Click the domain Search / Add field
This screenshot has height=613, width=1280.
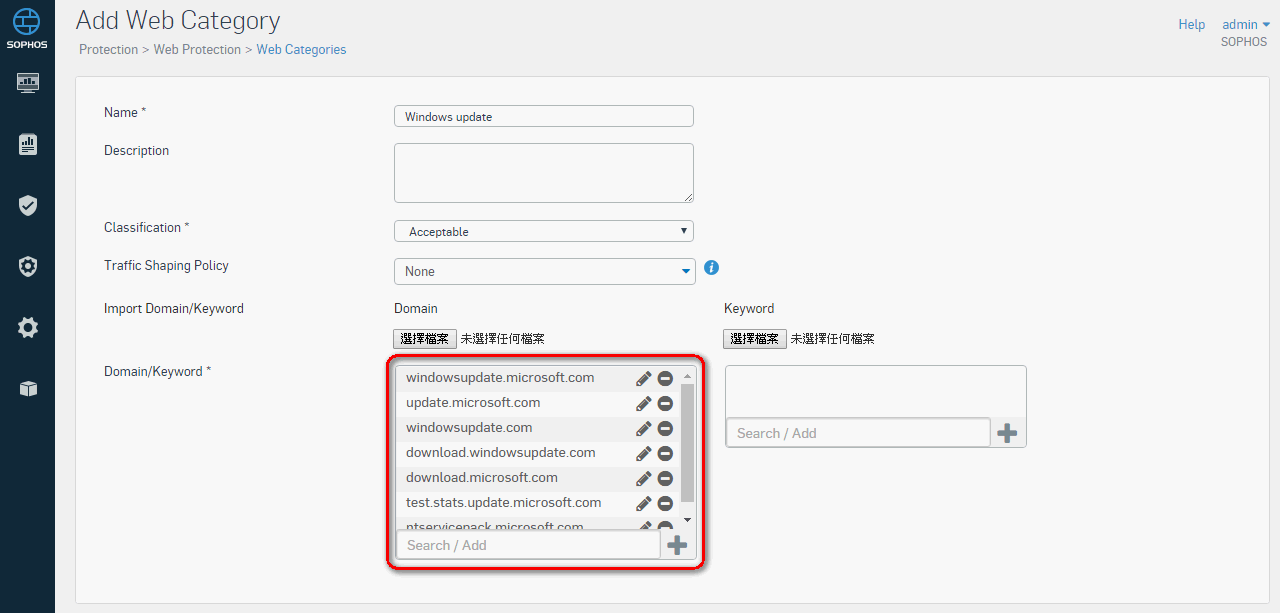[528, 545]
